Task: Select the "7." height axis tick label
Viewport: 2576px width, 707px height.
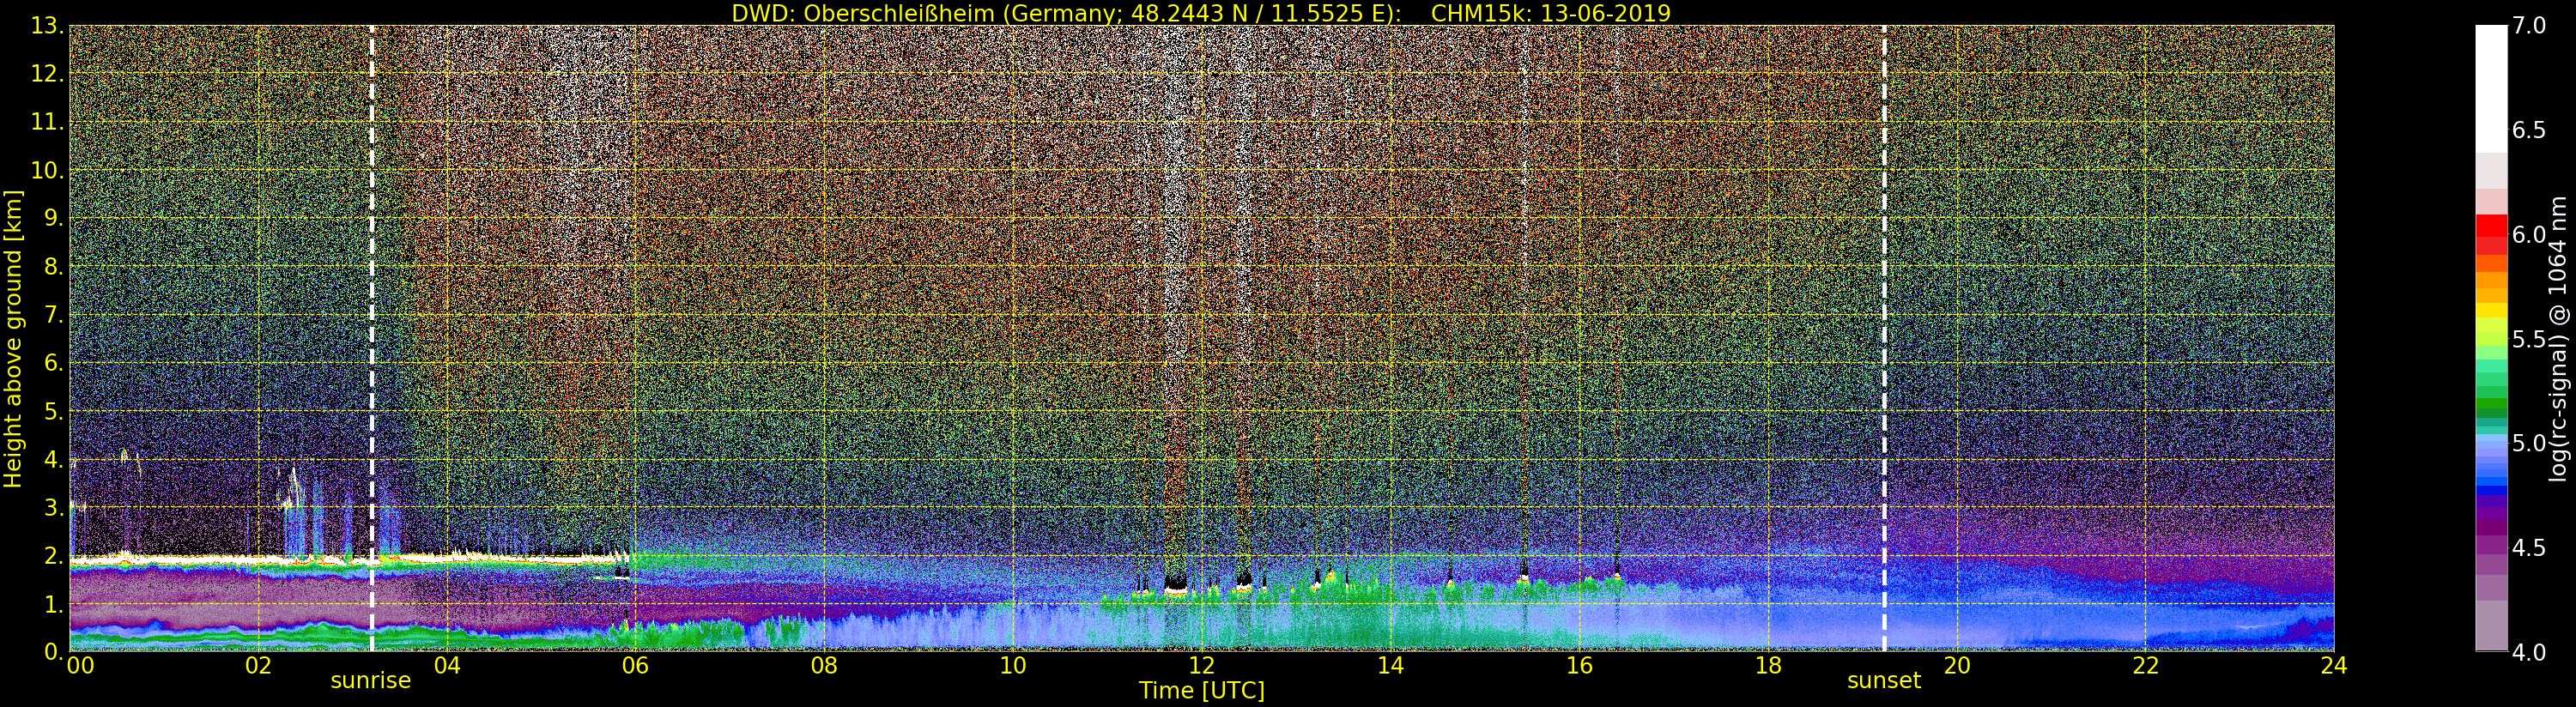Action: click(x=55, y=315)
